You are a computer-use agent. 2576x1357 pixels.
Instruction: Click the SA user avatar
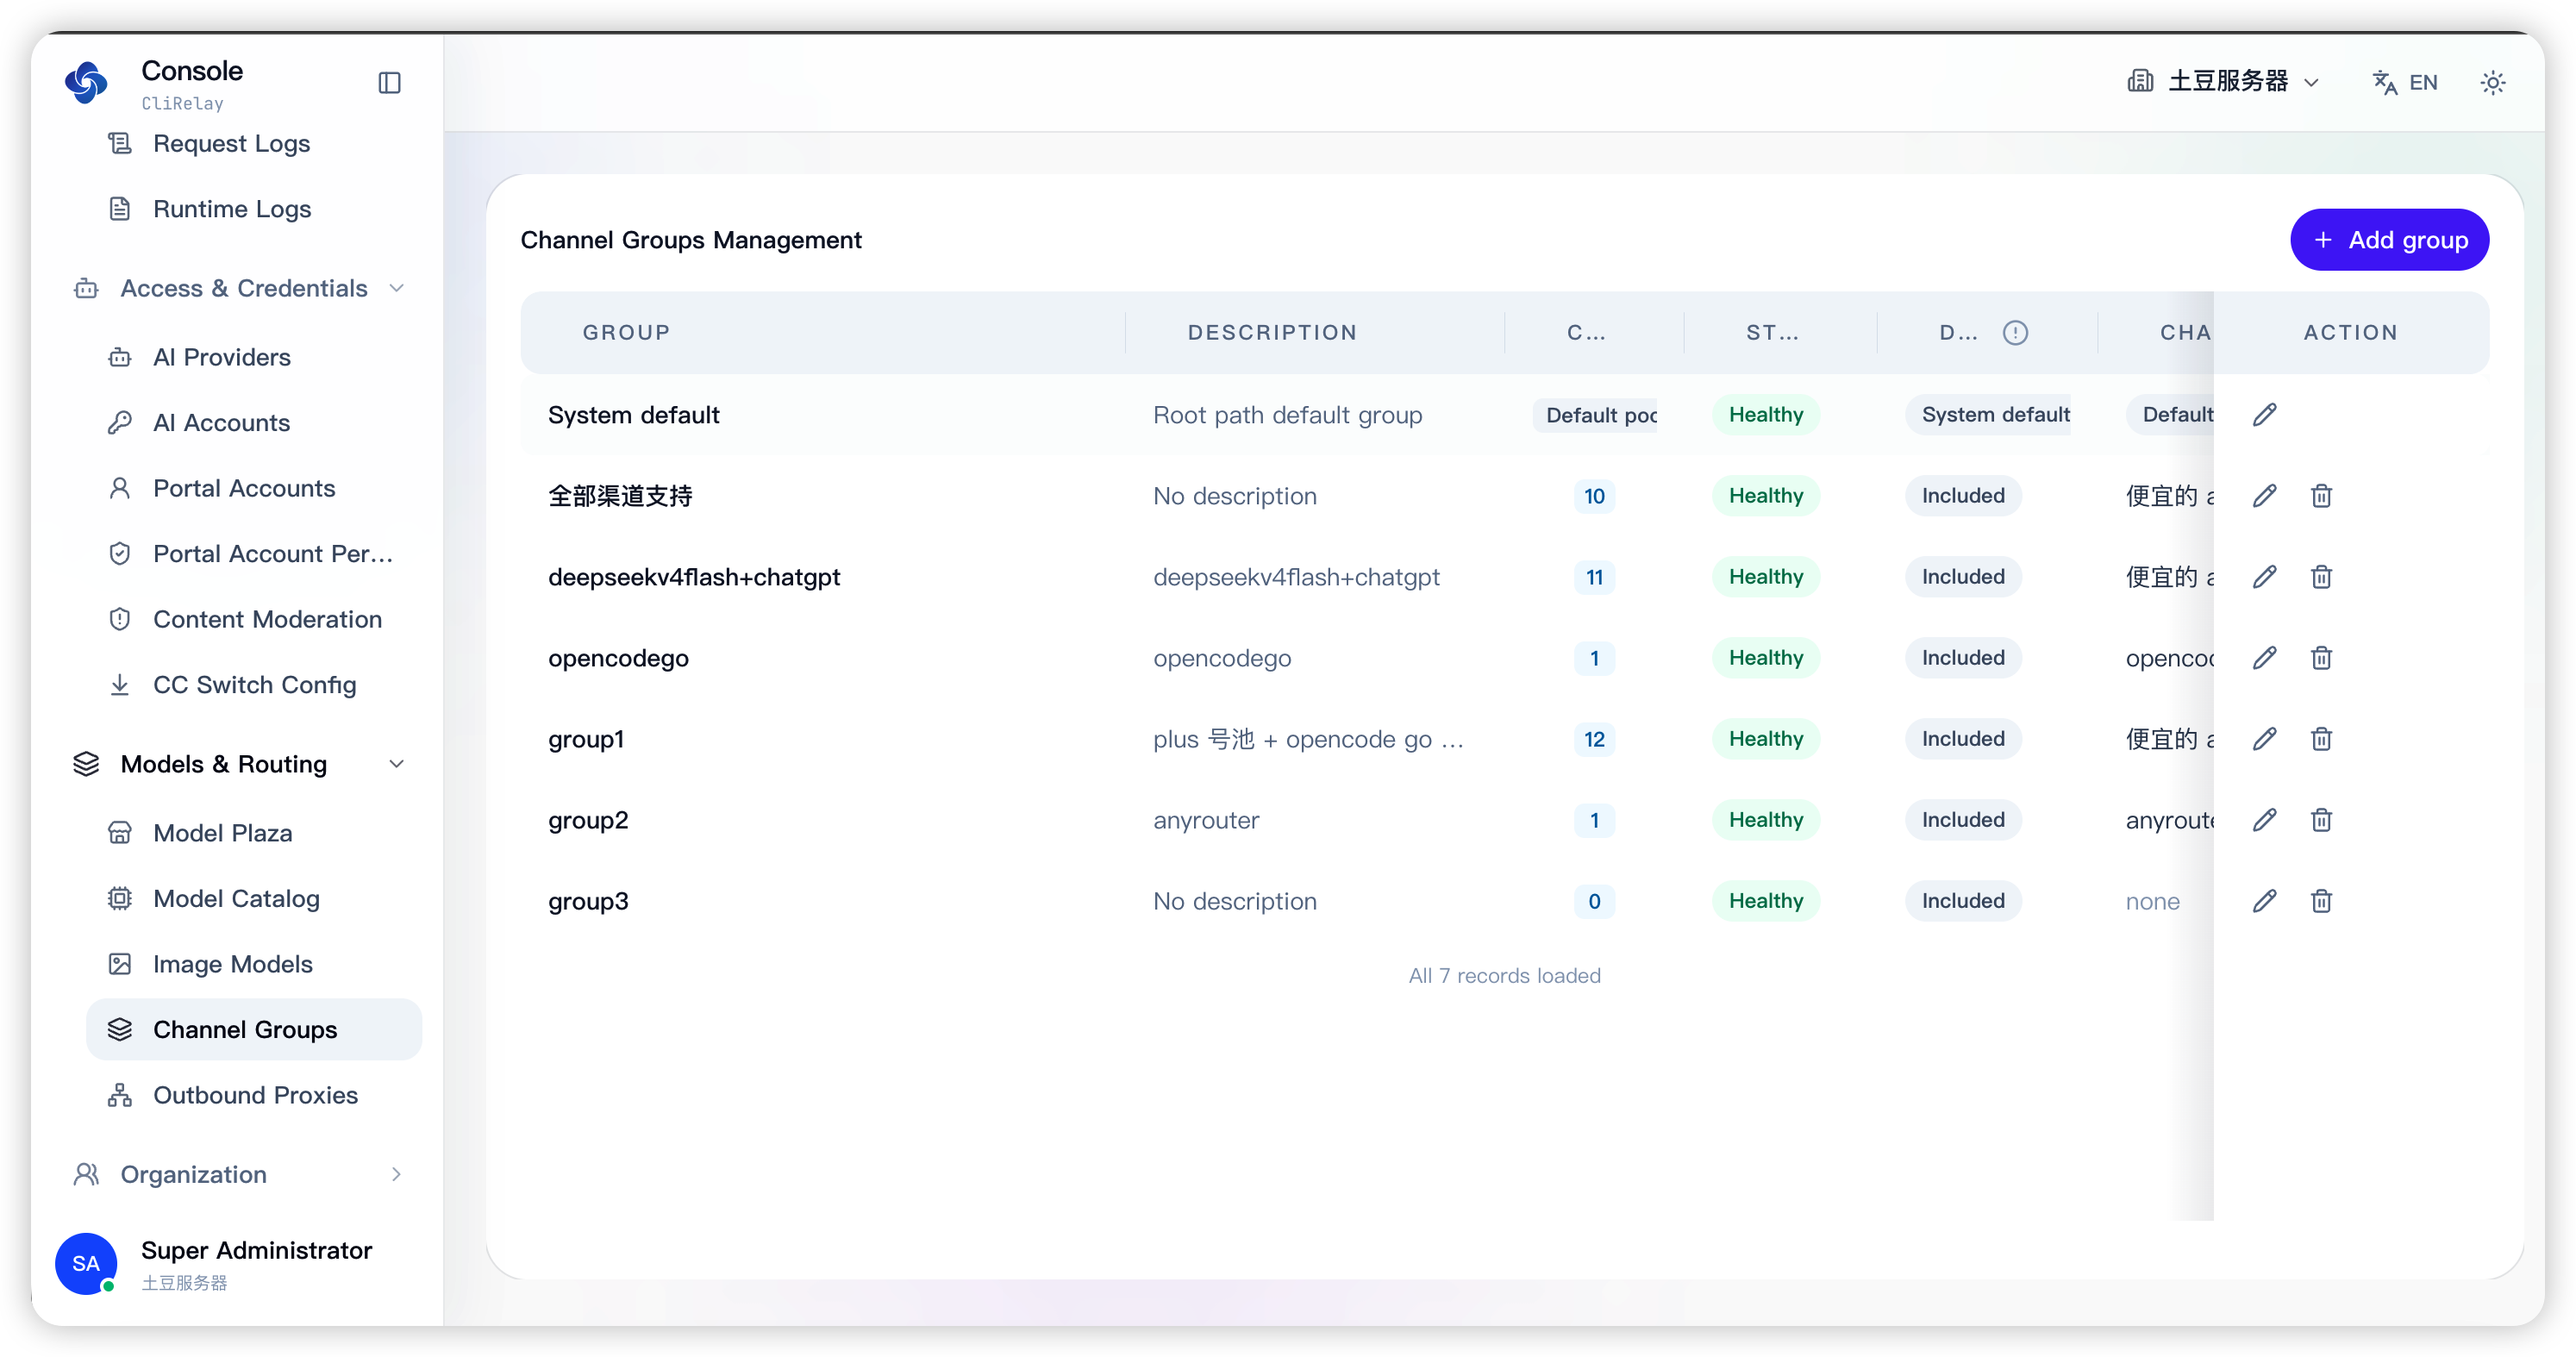tap(86, 1263)
